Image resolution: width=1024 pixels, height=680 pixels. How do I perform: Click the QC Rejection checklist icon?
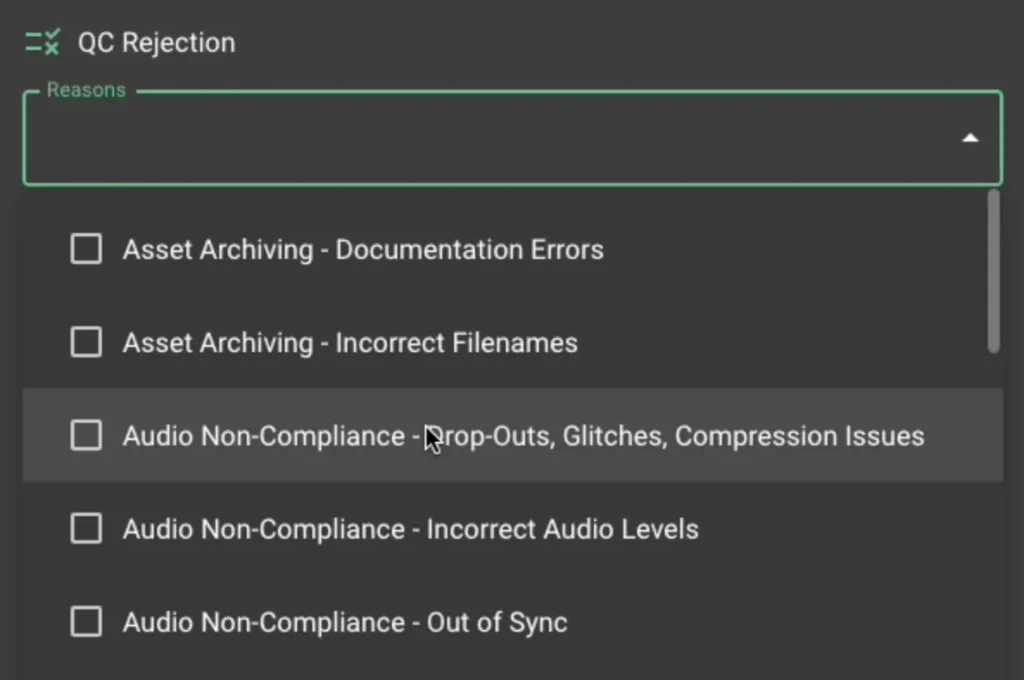point(43,43)
